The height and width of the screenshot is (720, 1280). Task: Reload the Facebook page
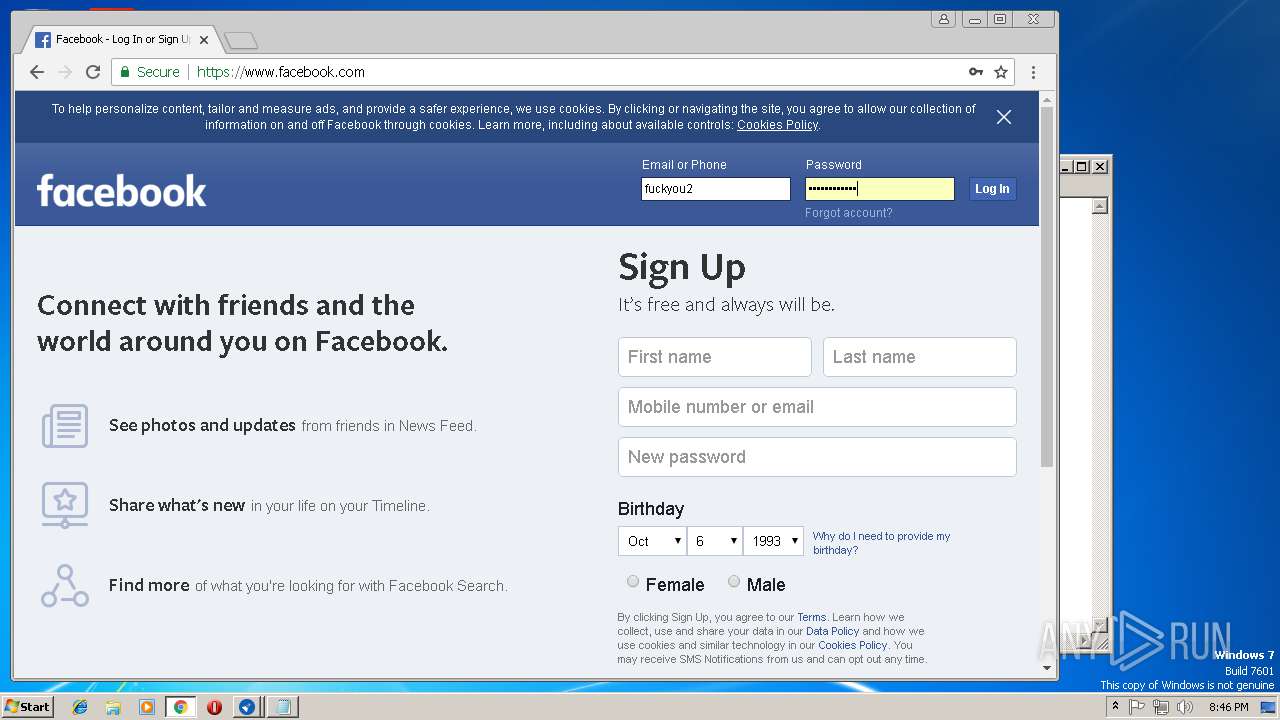[x=93, y=72]
